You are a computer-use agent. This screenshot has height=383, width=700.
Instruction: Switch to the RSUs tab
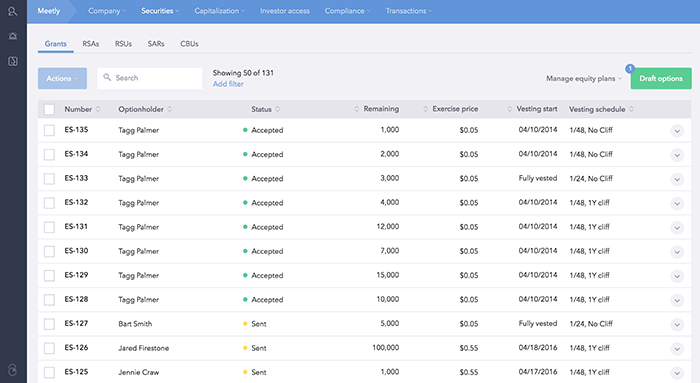123,44
